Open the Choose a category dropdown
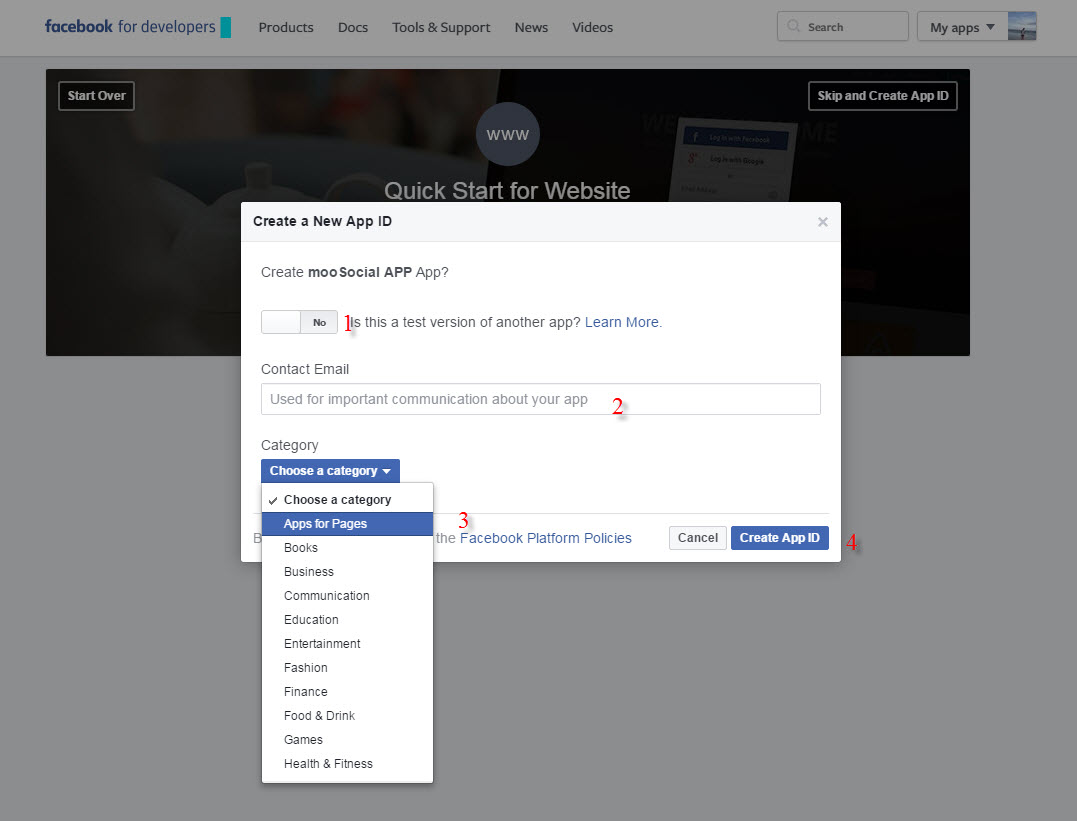Viewport: 1077px width, 821px height. click(x=330, y=471)
